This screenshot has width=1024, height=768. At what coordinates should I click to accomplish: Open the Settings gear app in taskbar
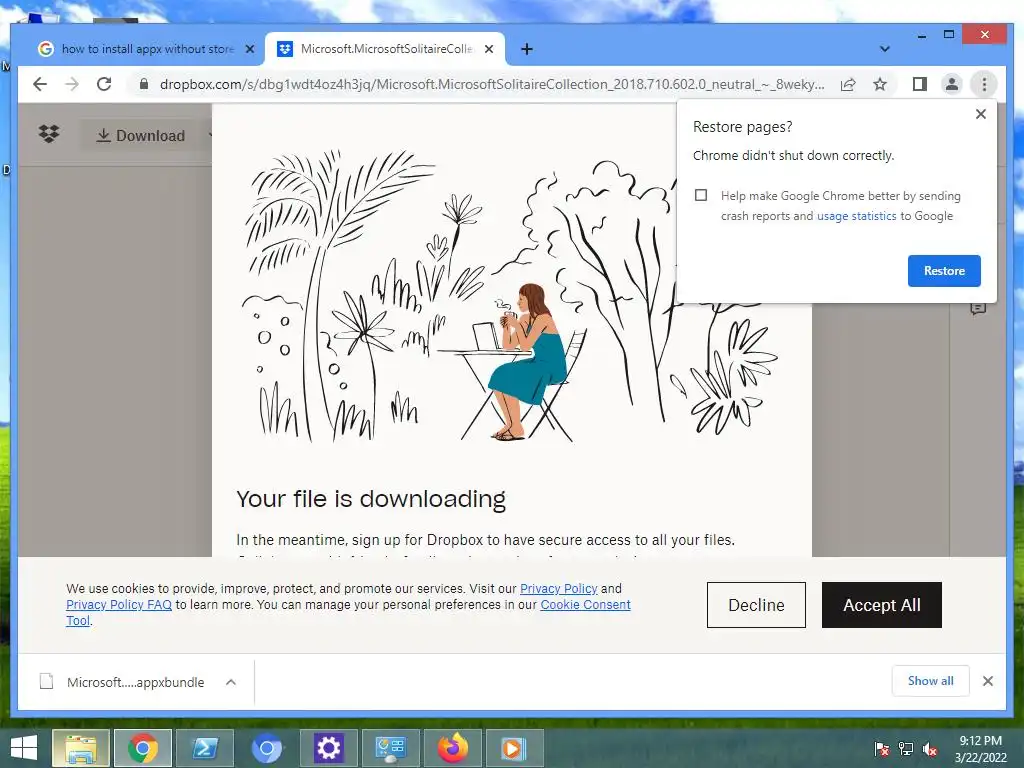[328, 748]
